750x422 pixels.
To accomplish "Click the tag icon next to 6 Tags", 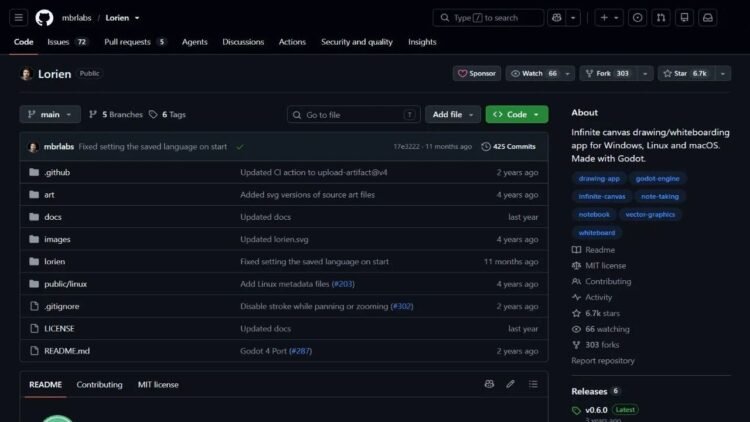I will [153, 114].
